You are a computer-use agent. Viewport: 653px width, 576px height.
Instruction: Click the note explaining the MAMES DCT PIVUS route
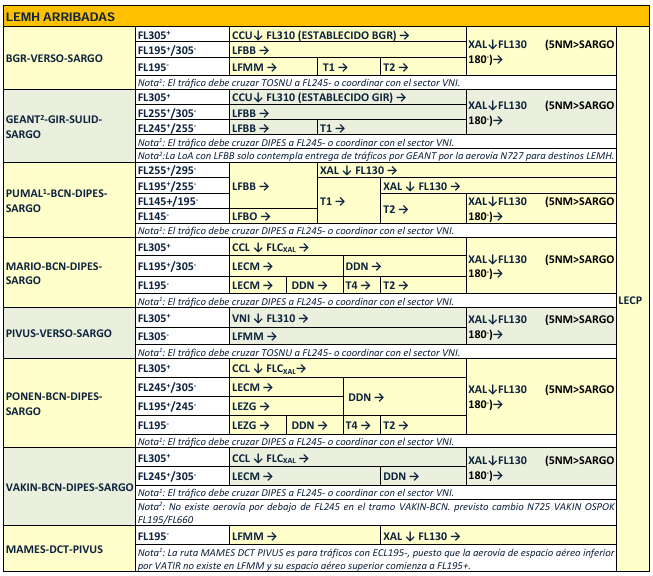coord(376,558)
